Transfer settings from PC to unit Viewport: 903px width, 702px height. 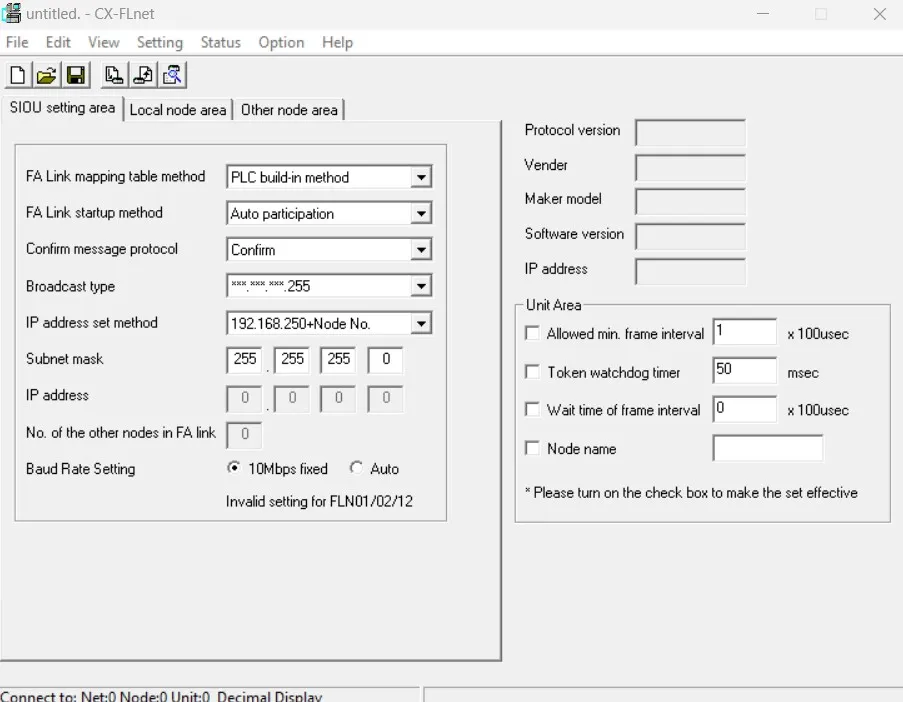[141, 74]
